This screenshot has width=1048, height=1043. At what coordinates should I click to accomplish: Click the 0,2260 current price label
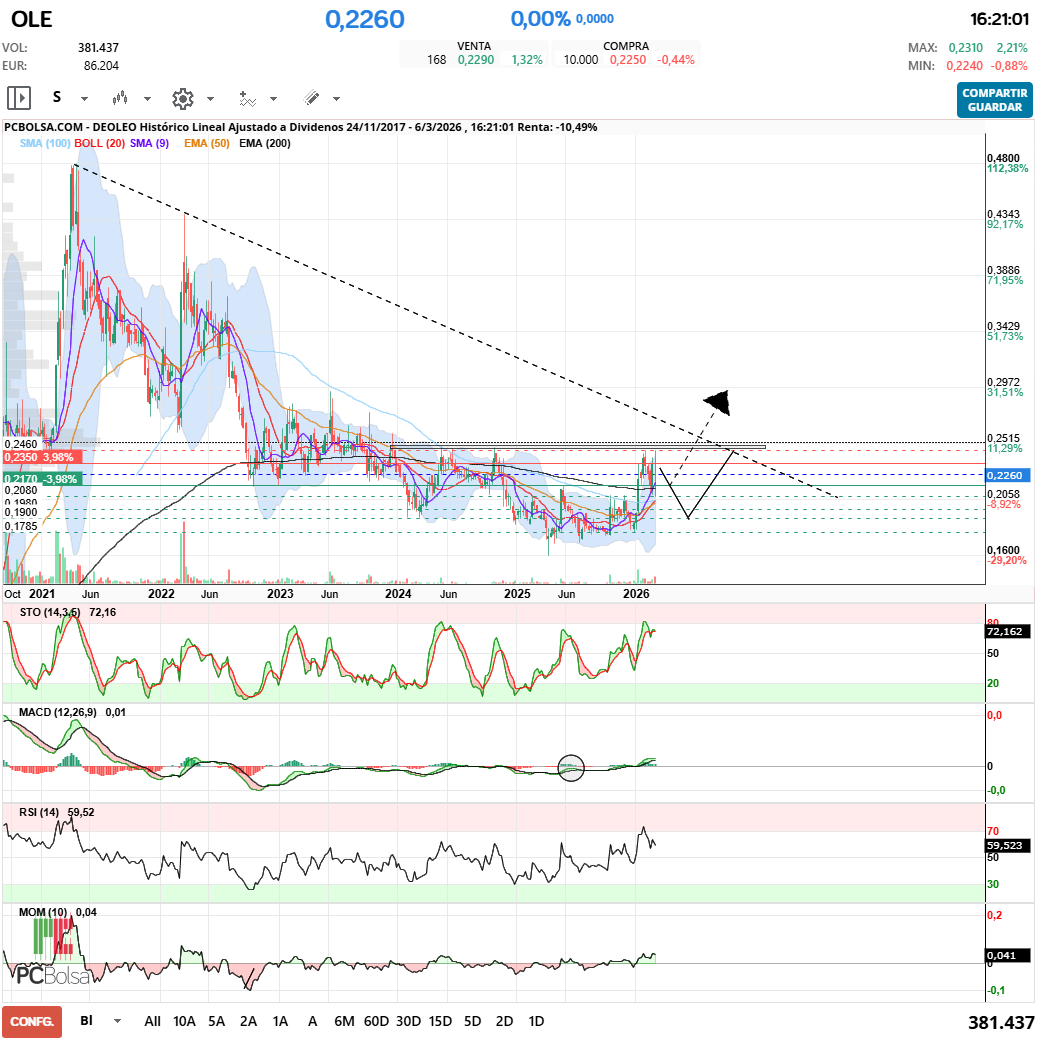pyautogui.click(x=1010, y=476)
